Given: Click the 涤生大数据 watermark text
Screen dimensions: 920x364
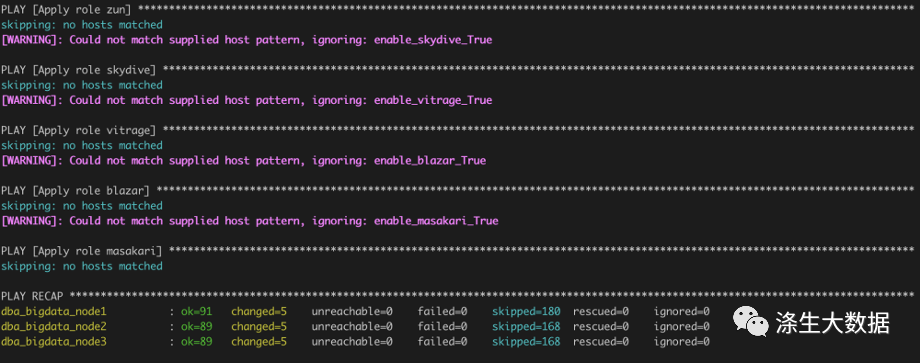Looking at the screenshot, I should click(x=833, y=323).
